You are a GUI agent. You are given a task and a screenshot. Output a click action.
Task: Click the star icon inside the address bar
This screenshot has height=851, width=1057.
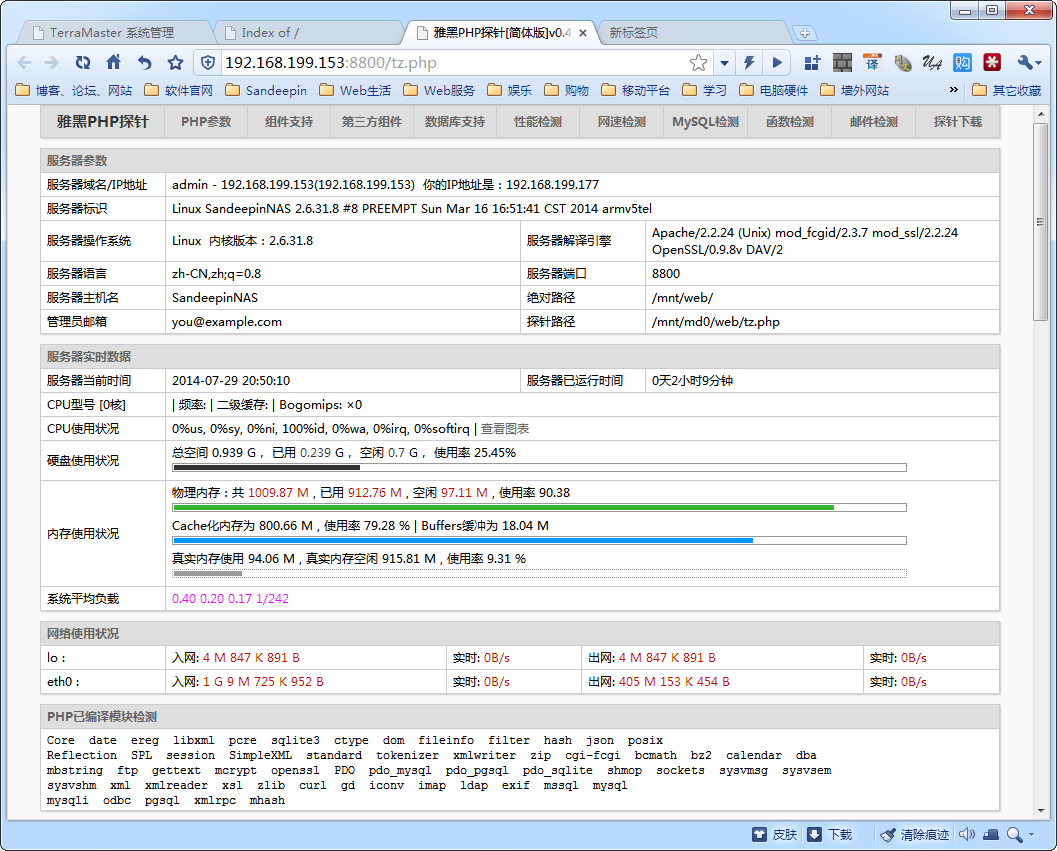point(698,63)
